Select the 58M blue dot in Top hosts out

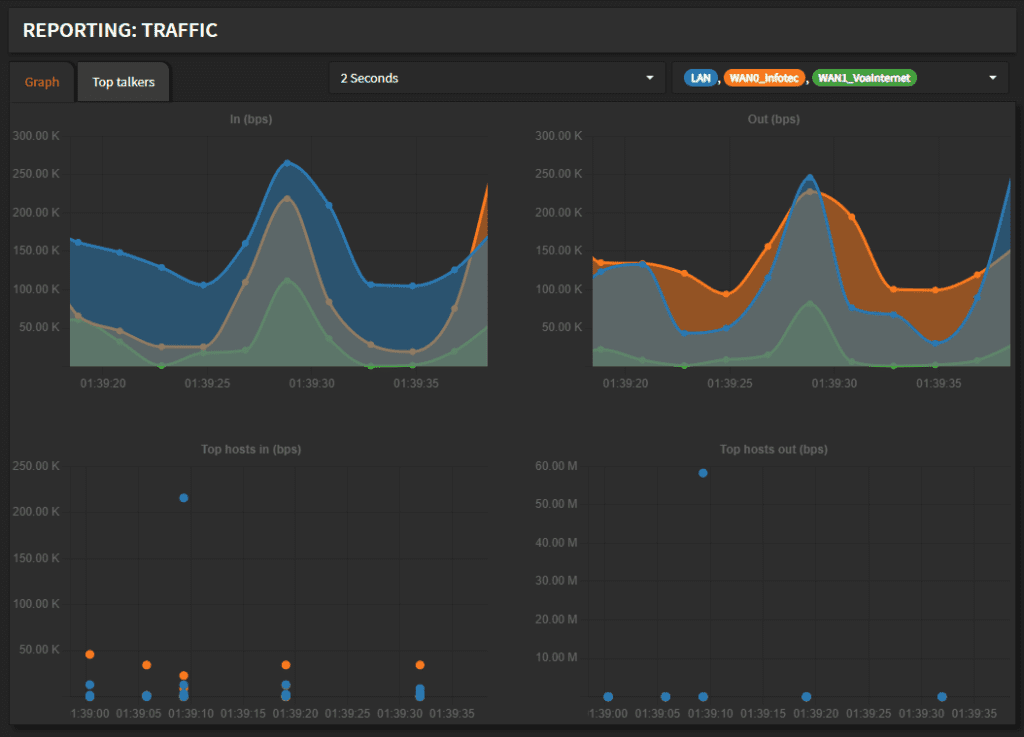703,473
